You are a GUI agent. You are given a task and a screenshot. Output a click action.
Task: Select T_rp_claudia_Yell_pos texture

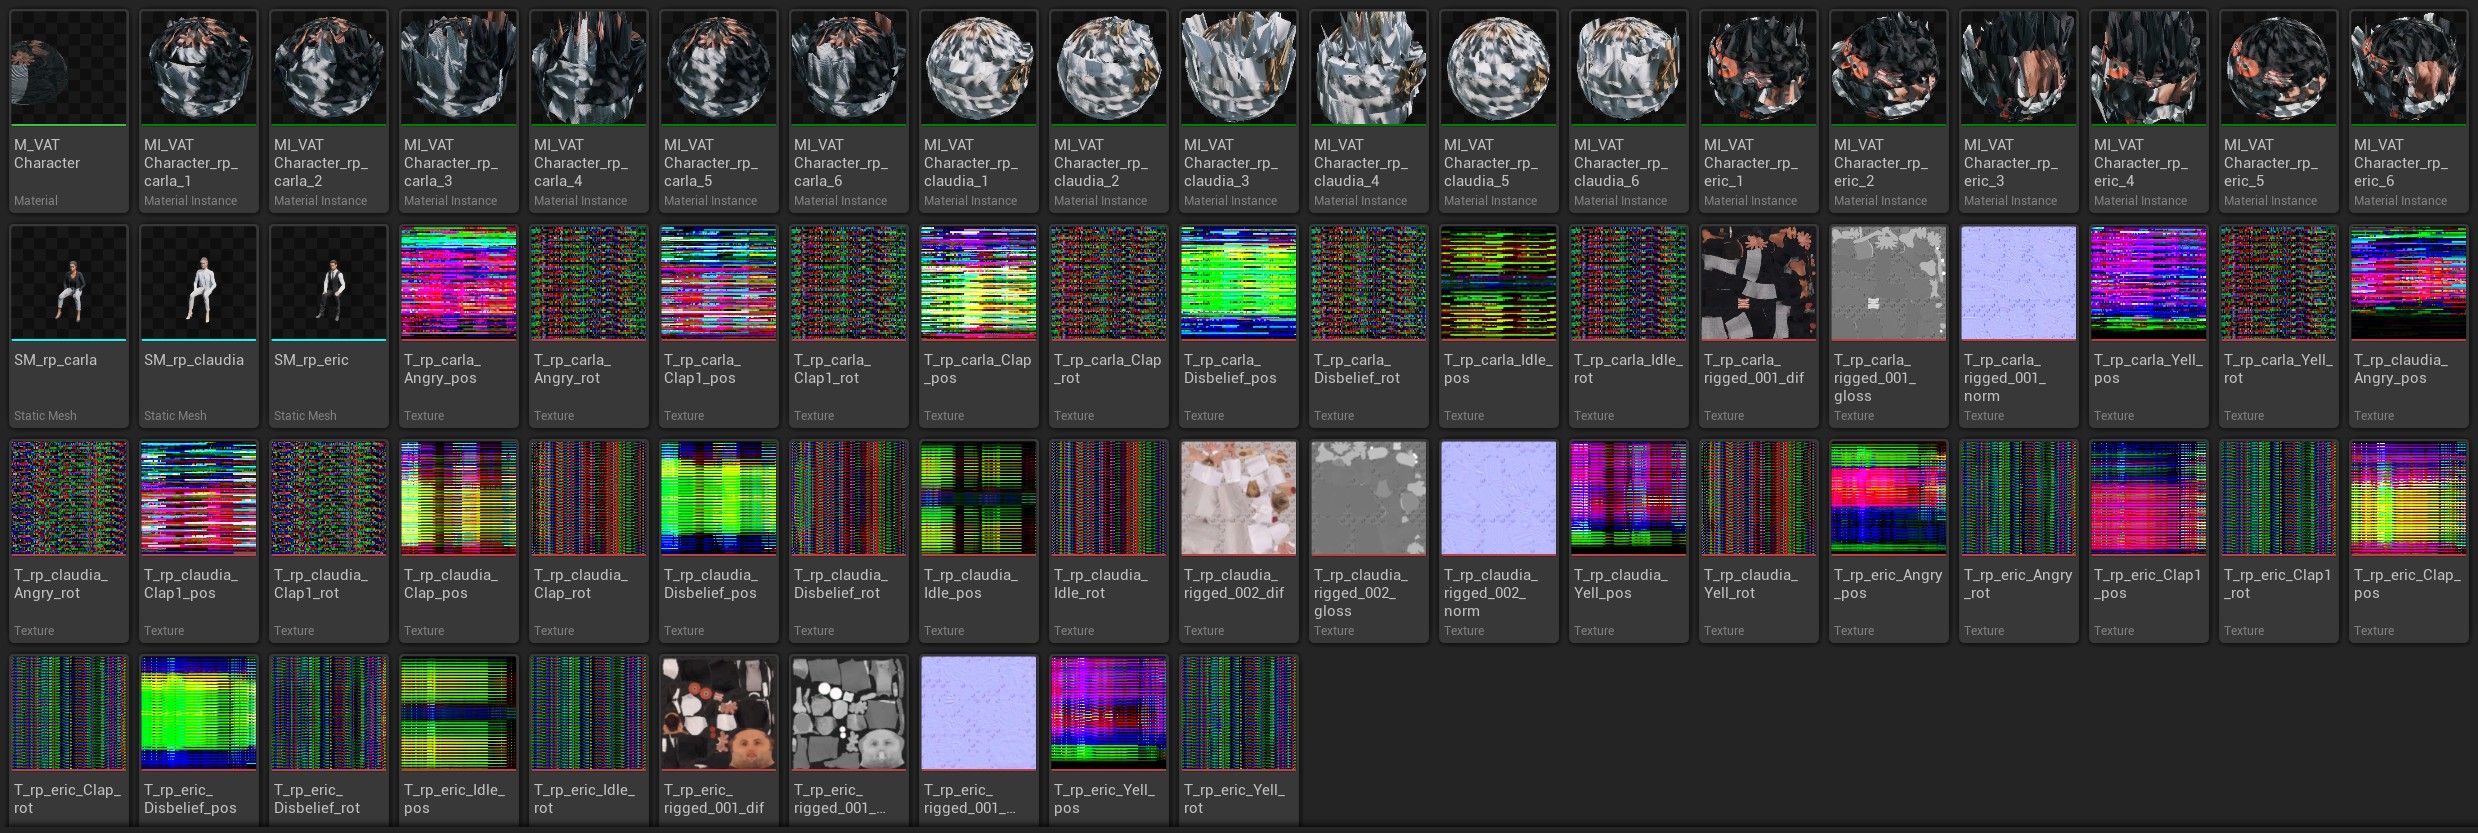(1629, 541)
